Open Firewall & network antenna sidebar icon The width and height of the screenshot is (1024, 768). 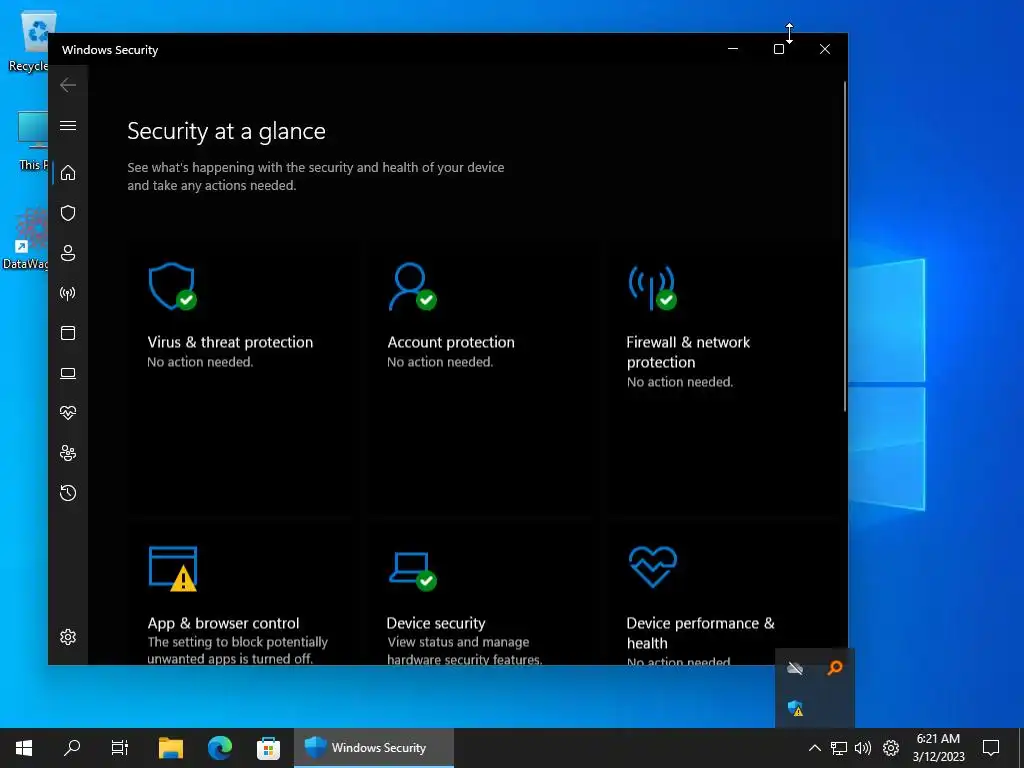pyautogui.click(x=68, y=293)
